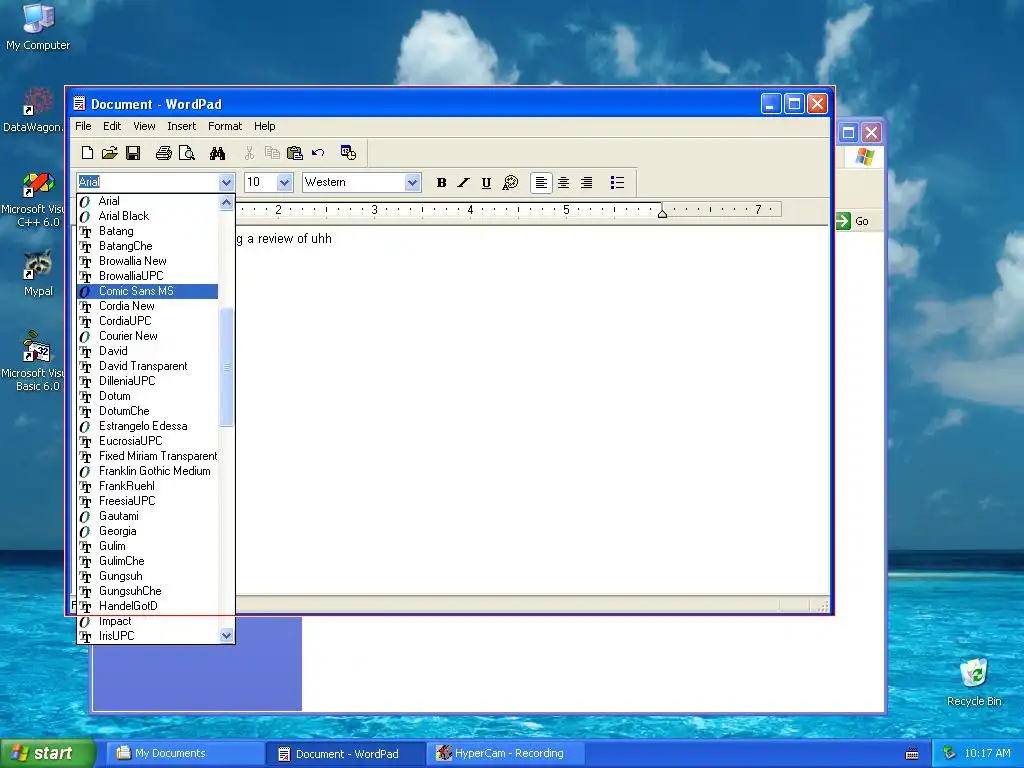Select Arial Black in font list
The width and height of the screenshot is (1024, 768).
(148, 216)
